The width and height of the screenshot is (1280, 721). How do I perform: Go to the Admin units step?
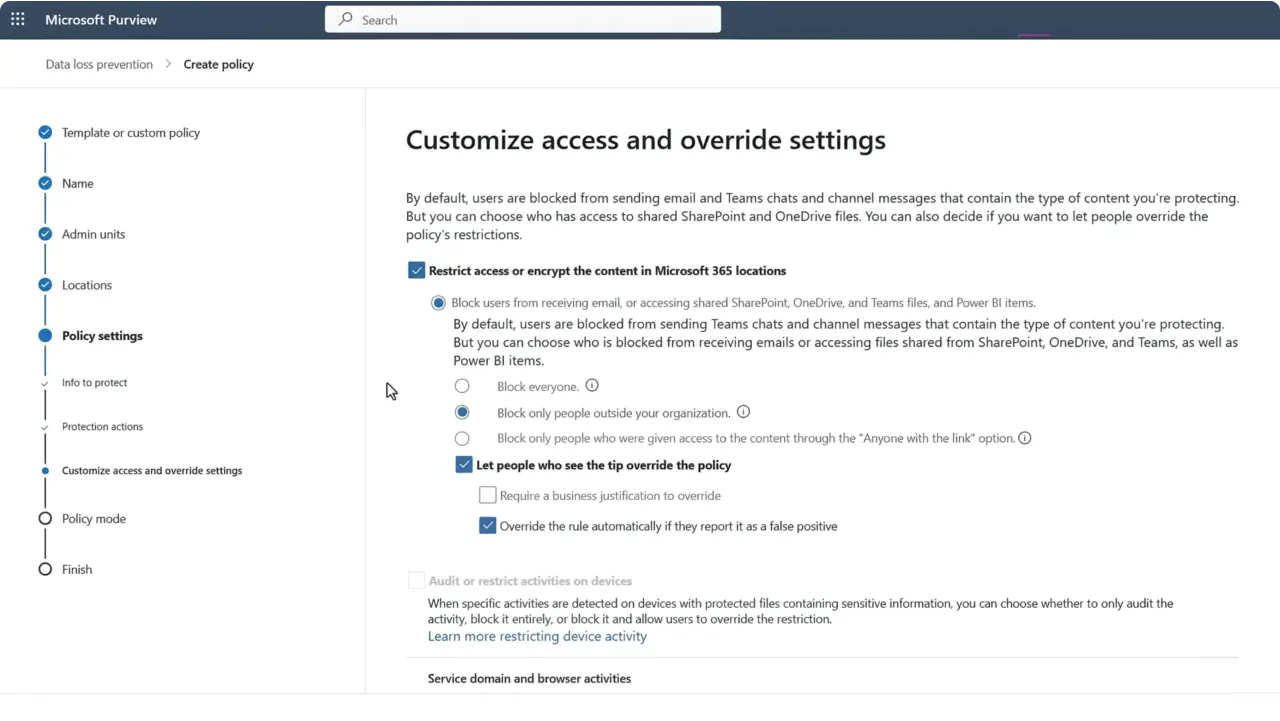point(93,234)
